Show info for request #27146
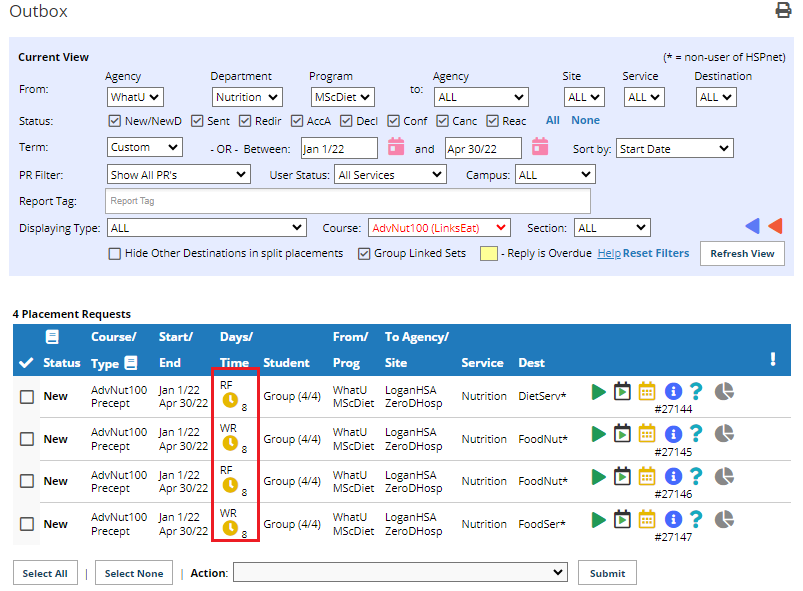 click(673, 477)
